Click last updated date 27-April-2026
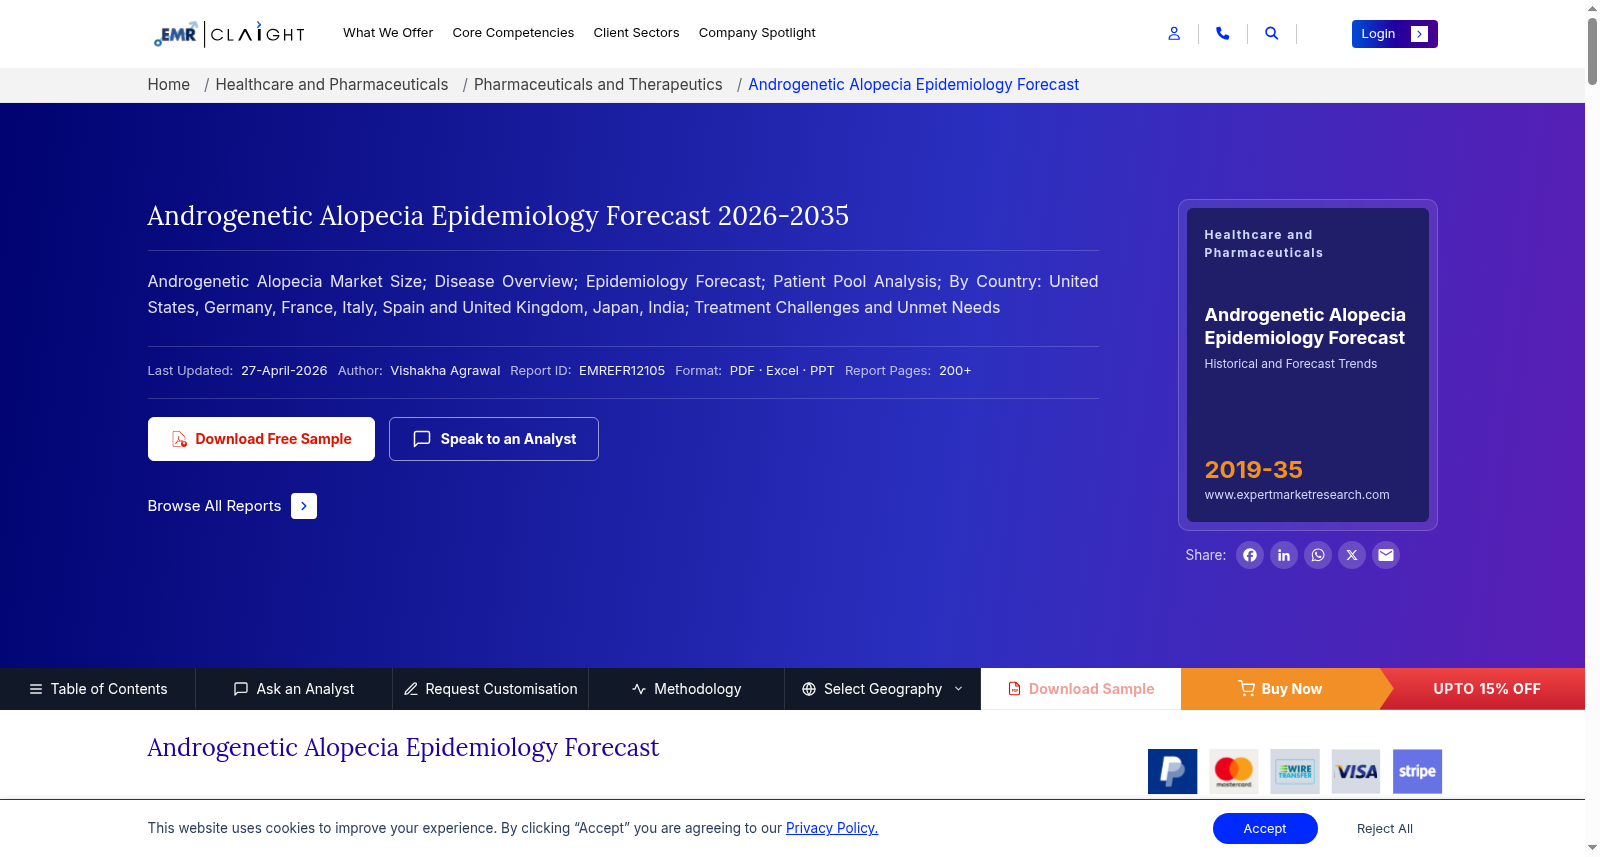The height and width of the screenshot is (857, 1600). 284,371
